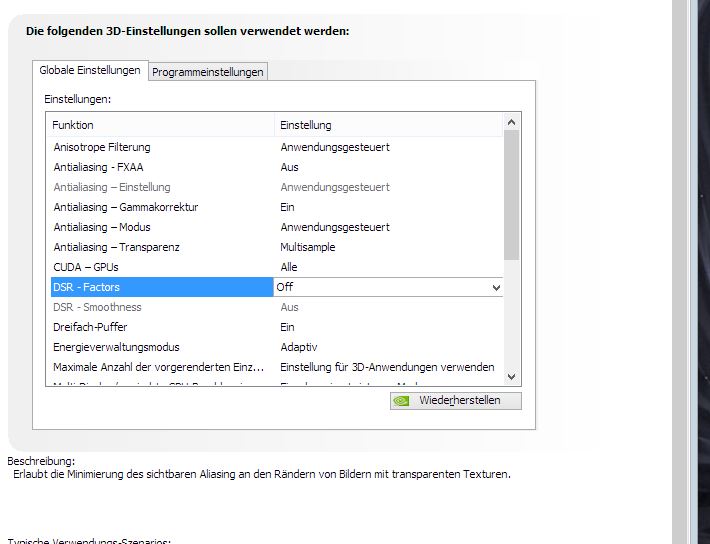Viewport: 710px width, 544px height.
Task: Click the settings list scrollbar thumb
Action: (512, 195)
